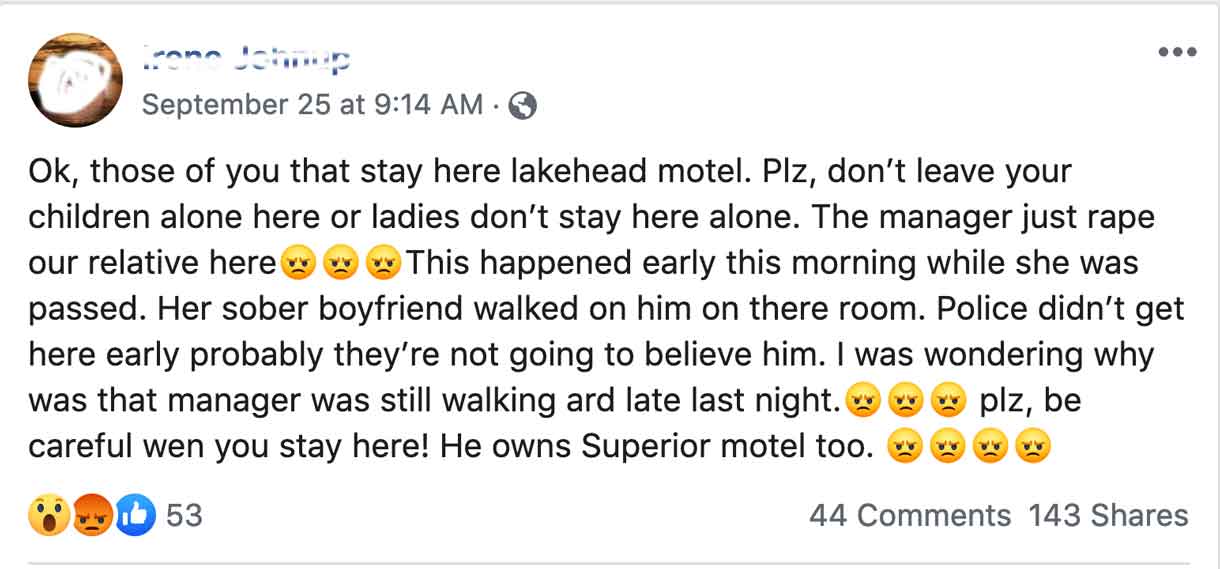Click first emoji right after "relative here"
Viewport: 1220px width, 569px height.
tap(298, 264)
